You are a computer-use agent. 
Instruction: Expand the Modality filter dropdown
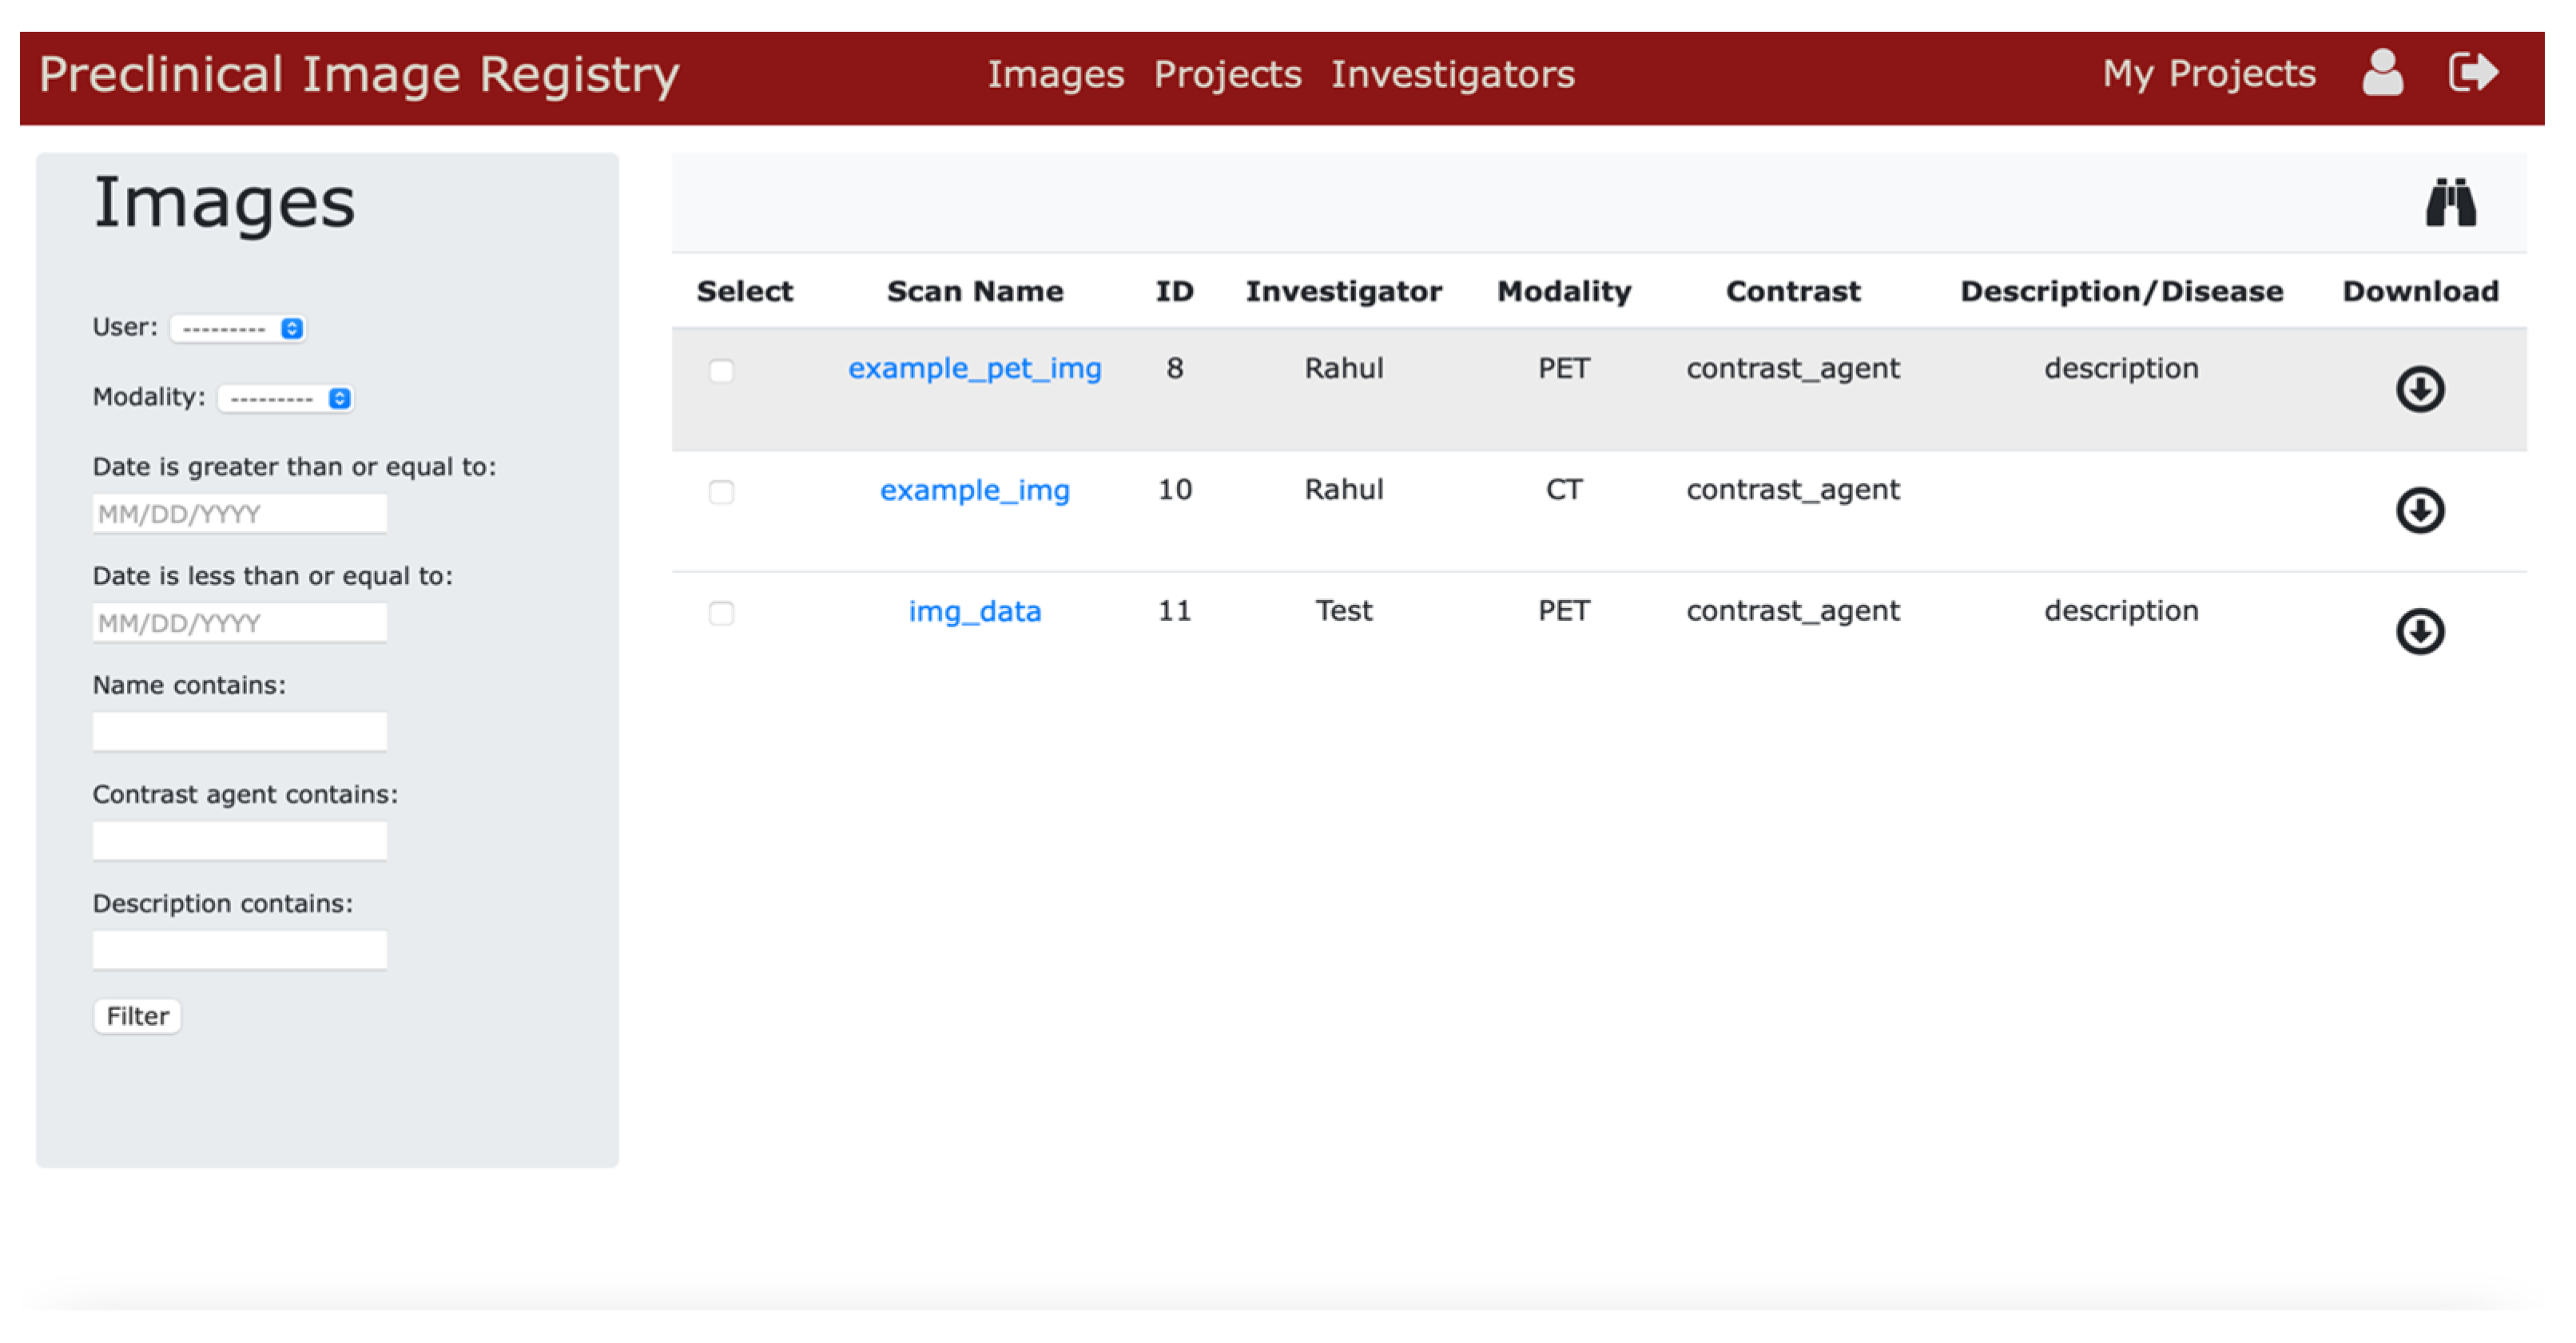click(x=286, y=398)
